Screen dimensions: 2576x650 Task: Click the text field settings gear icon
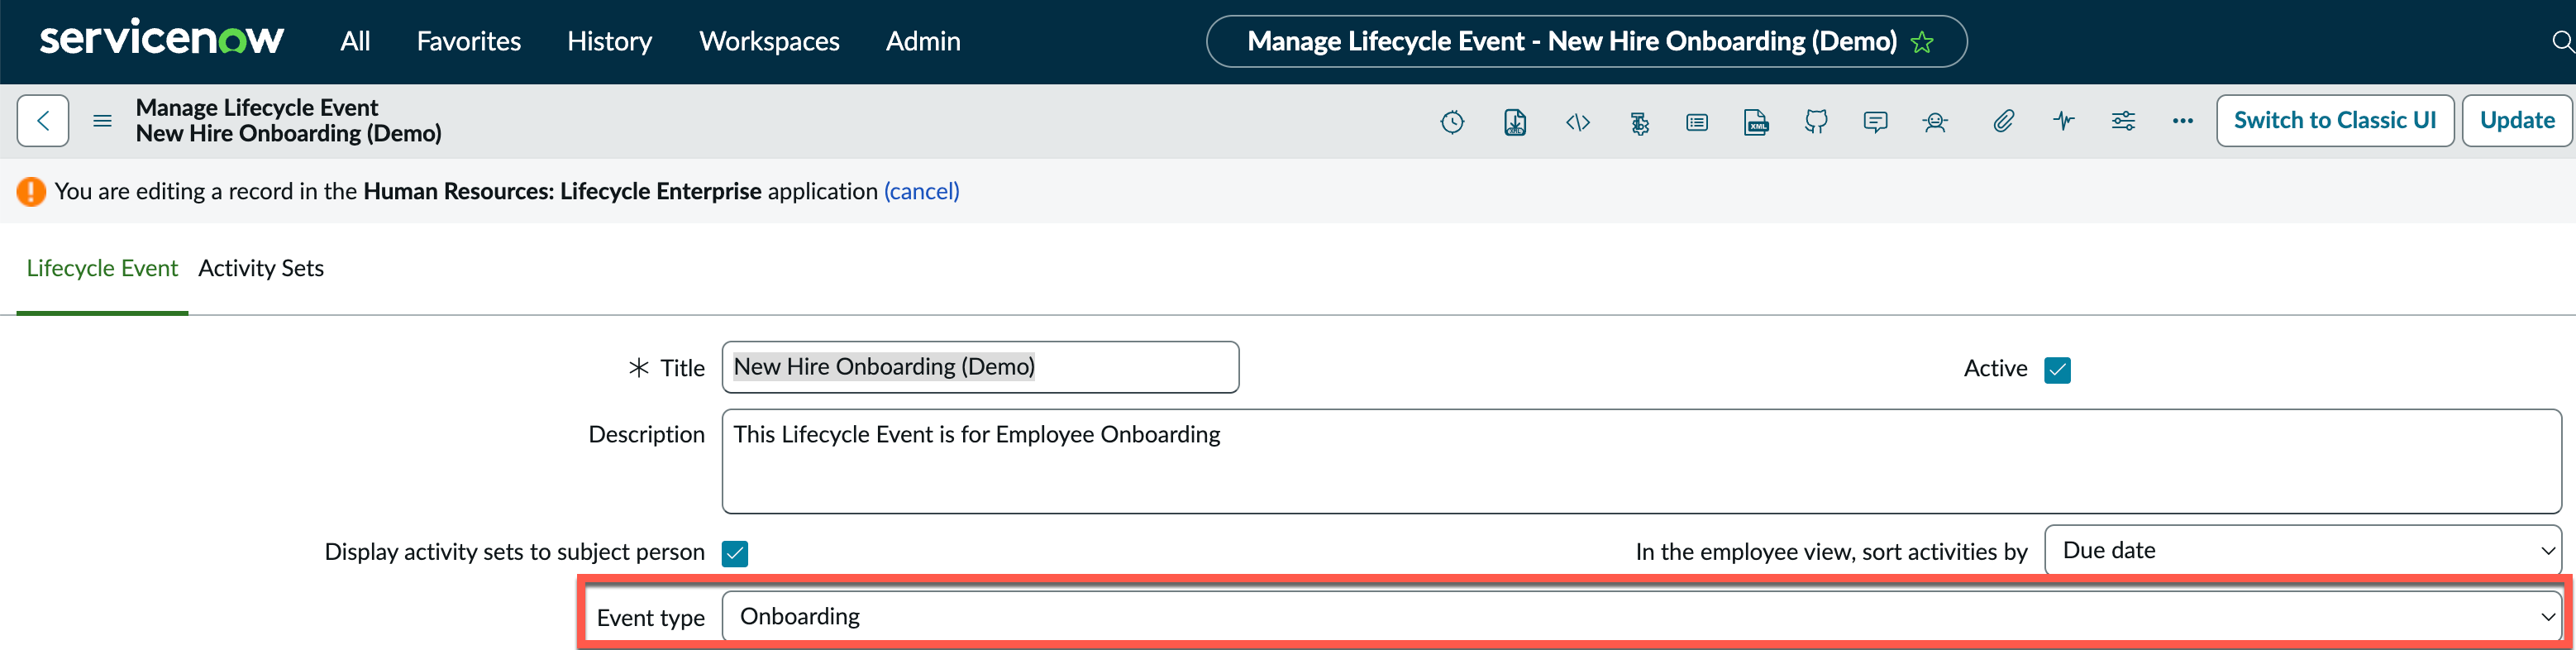pyautogui.click(x=1639, y=123)
